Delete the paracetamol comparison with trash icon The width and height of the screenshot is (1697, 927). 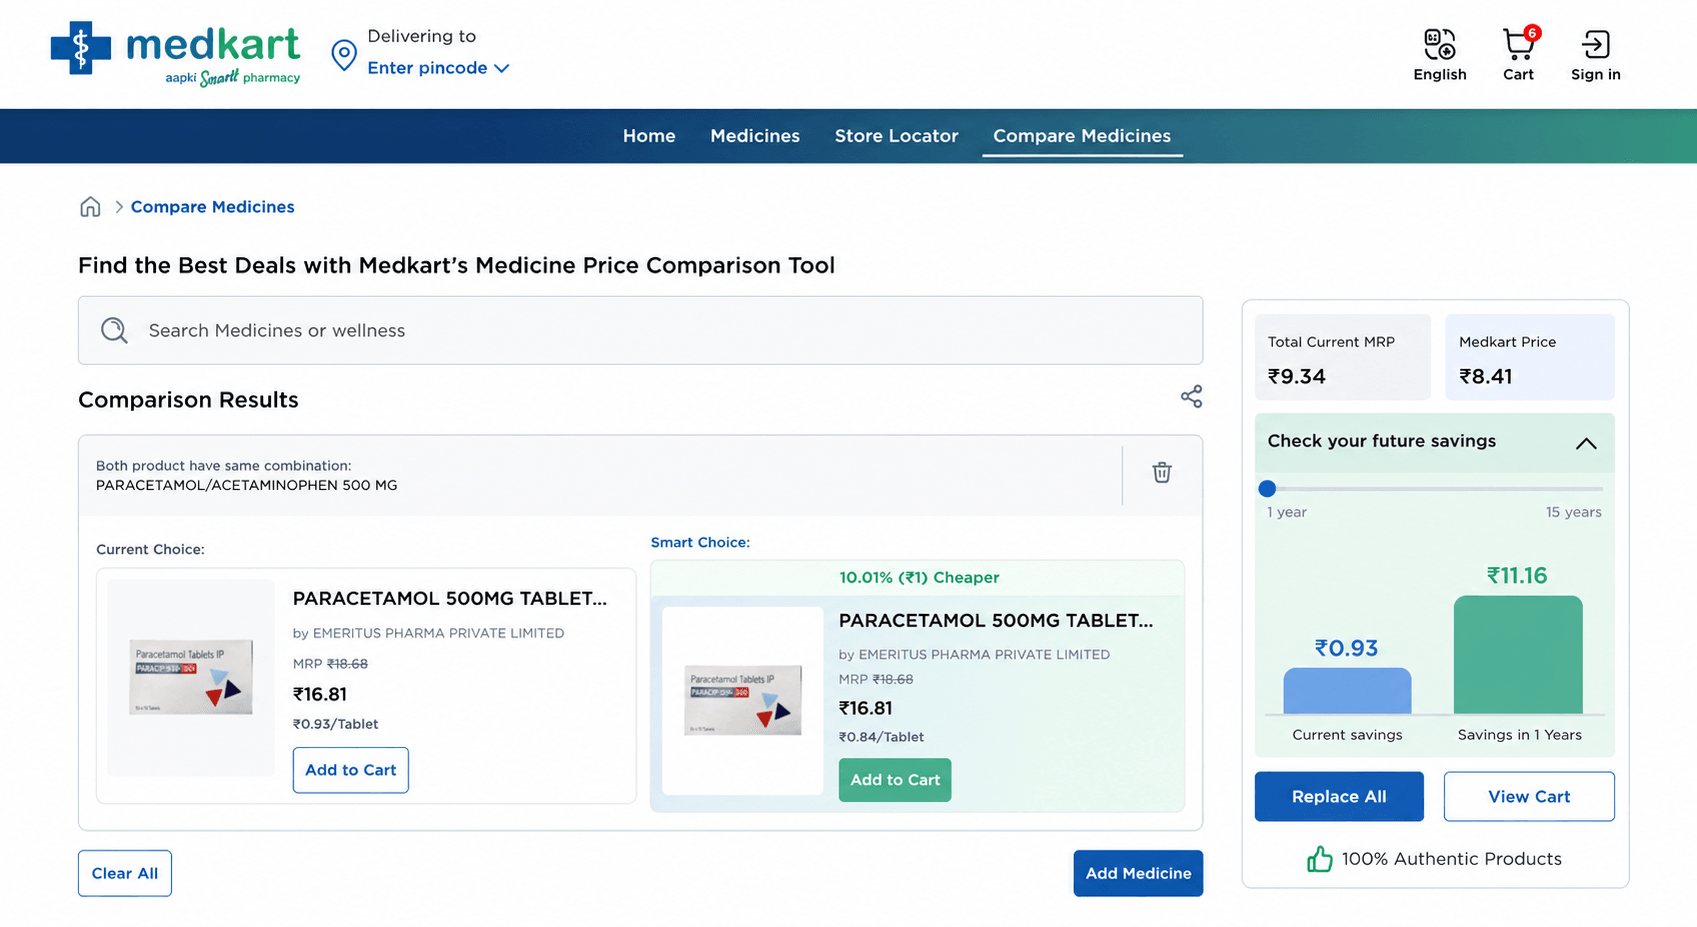(x=1161, y=472)
